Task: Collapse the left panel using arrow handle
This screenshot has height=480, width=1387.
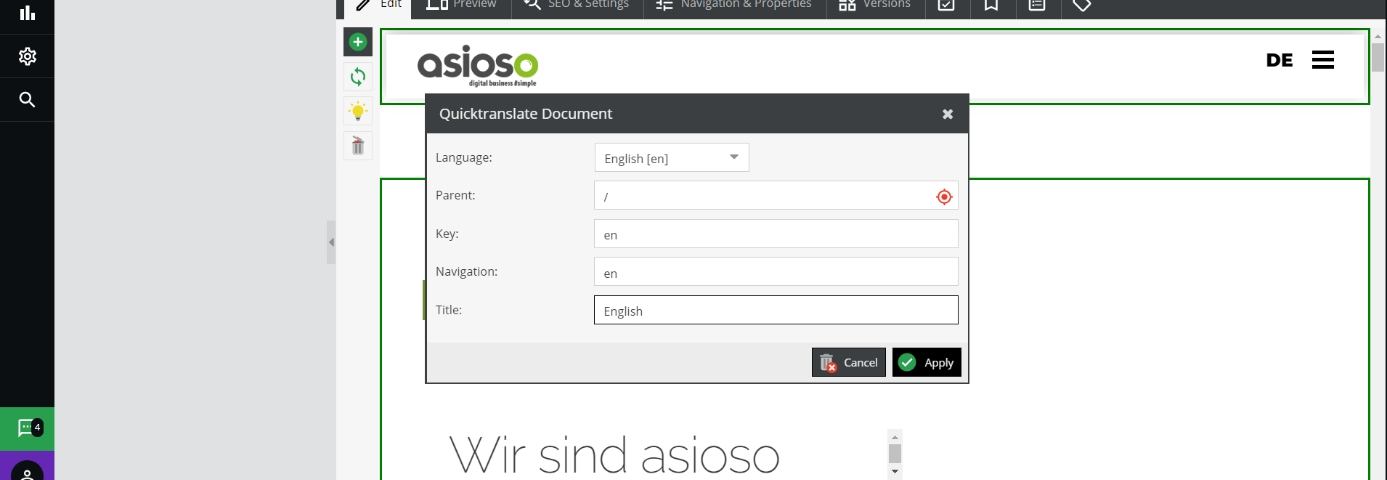Action: pyautogui.click(x=331, y=242)
